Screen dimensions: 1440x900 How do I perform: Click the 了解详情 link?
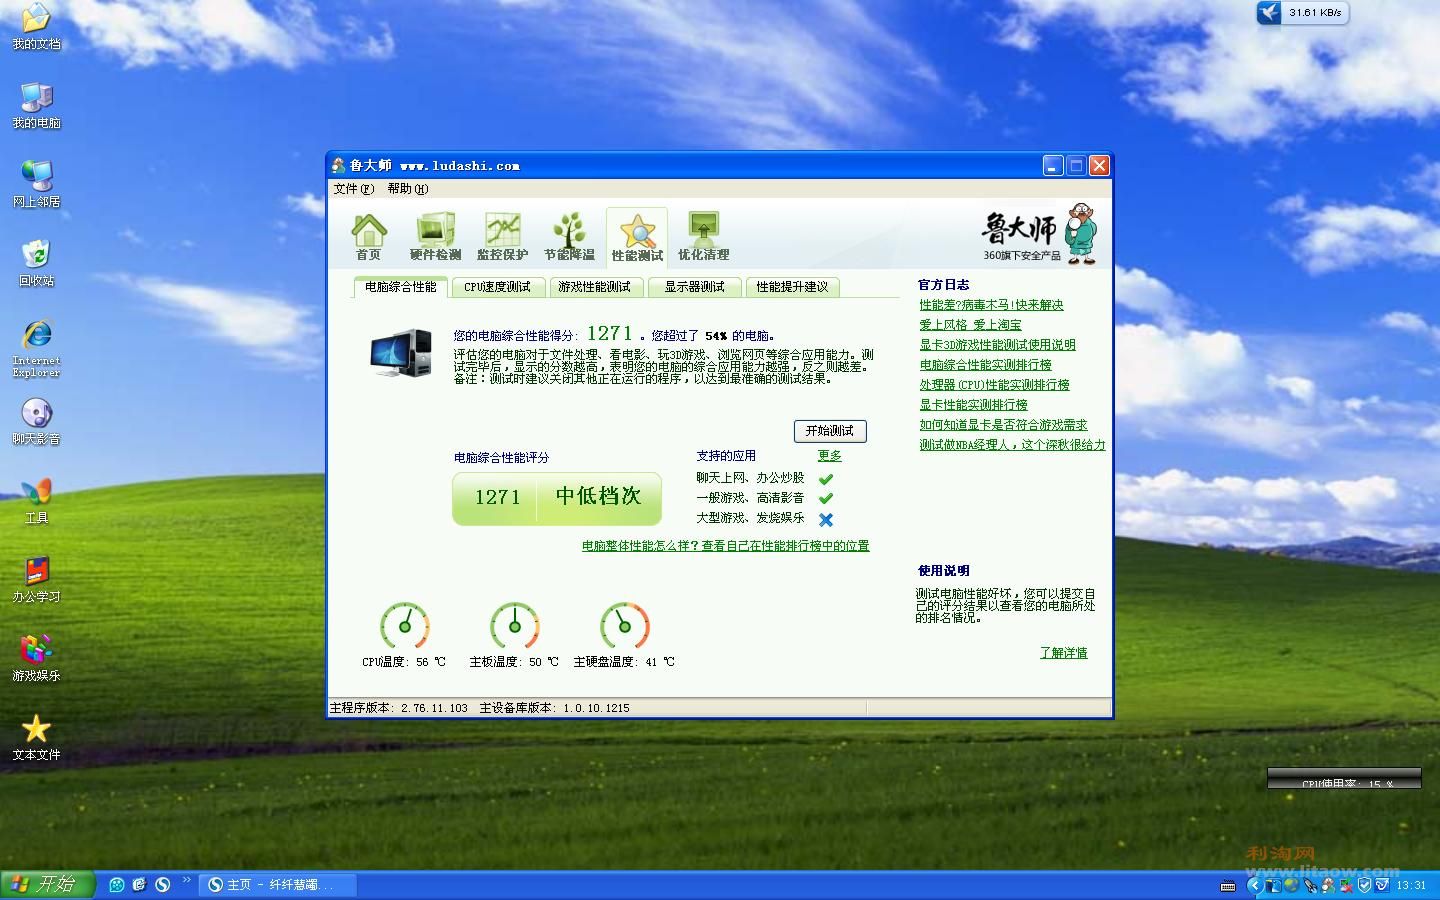(x=1064, y=653)
